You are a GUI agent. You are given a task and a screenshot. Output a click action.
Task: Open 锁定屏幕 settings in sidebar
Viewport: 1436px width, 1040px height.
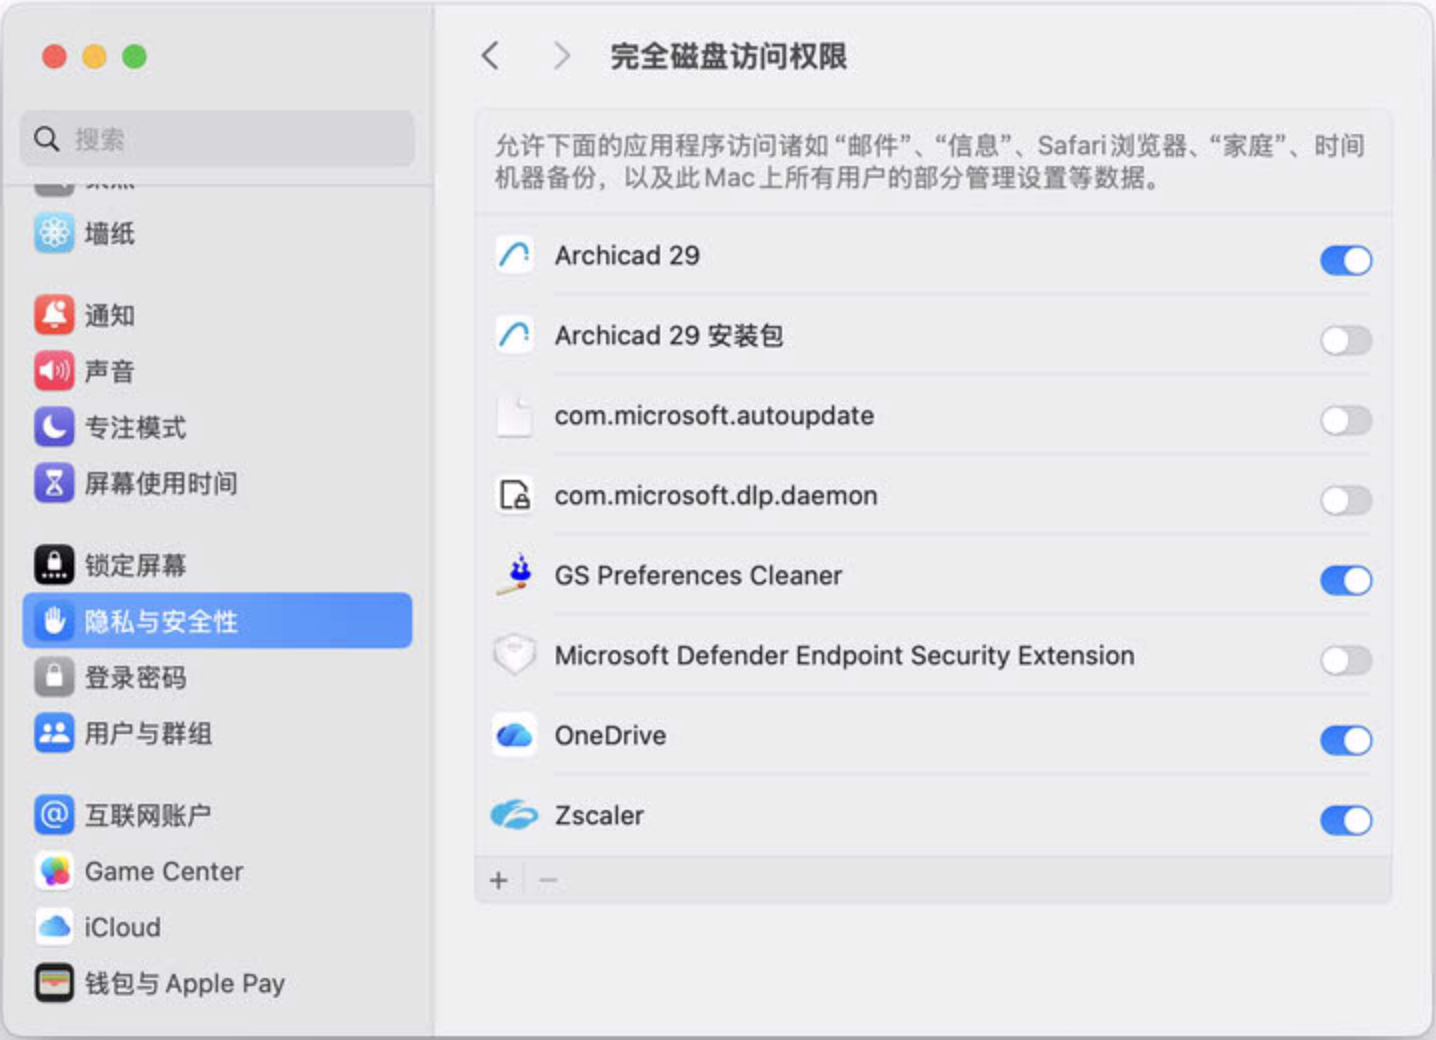[x=135, y=565]
